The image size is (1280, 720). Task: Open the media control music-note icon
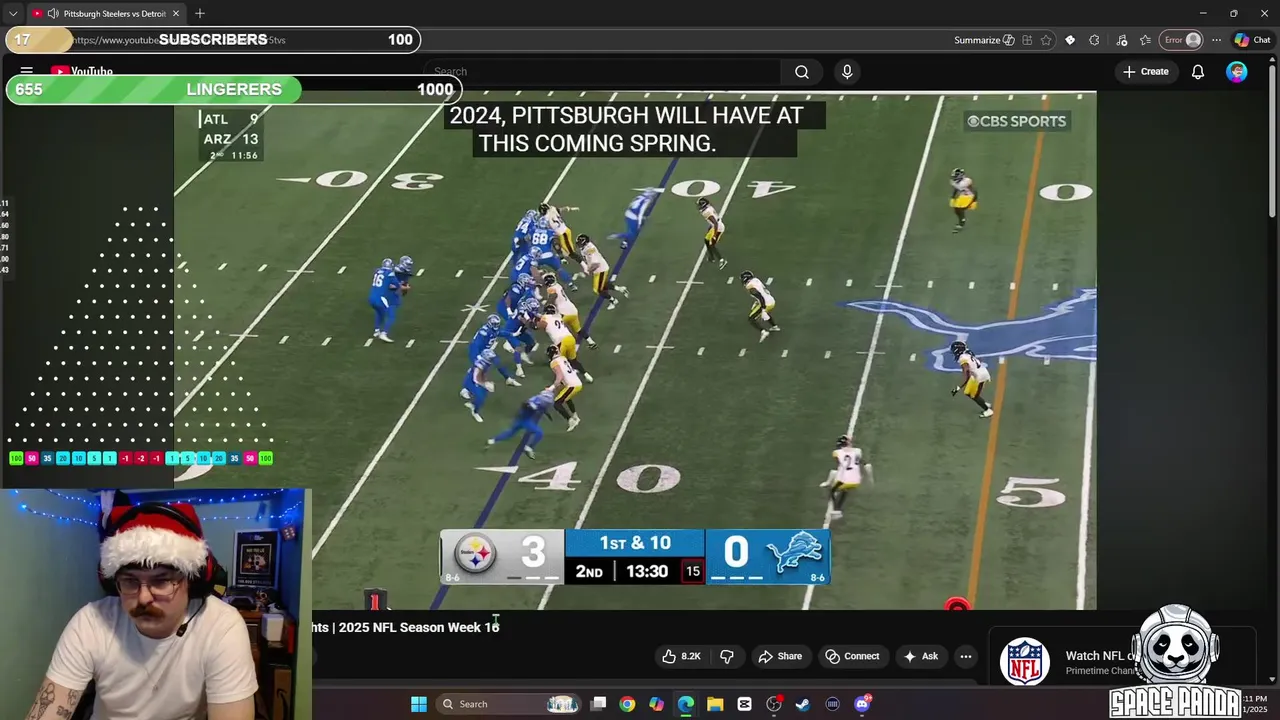coord(1121,40)
